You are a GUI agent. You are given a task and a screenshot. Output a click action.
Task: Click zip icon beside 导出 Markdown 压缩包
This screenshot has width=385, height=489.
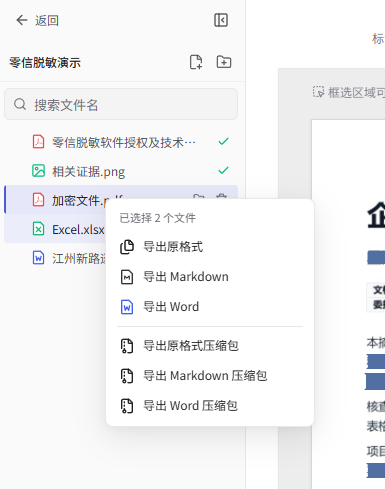pyautogui.click(x=127, y=376)
